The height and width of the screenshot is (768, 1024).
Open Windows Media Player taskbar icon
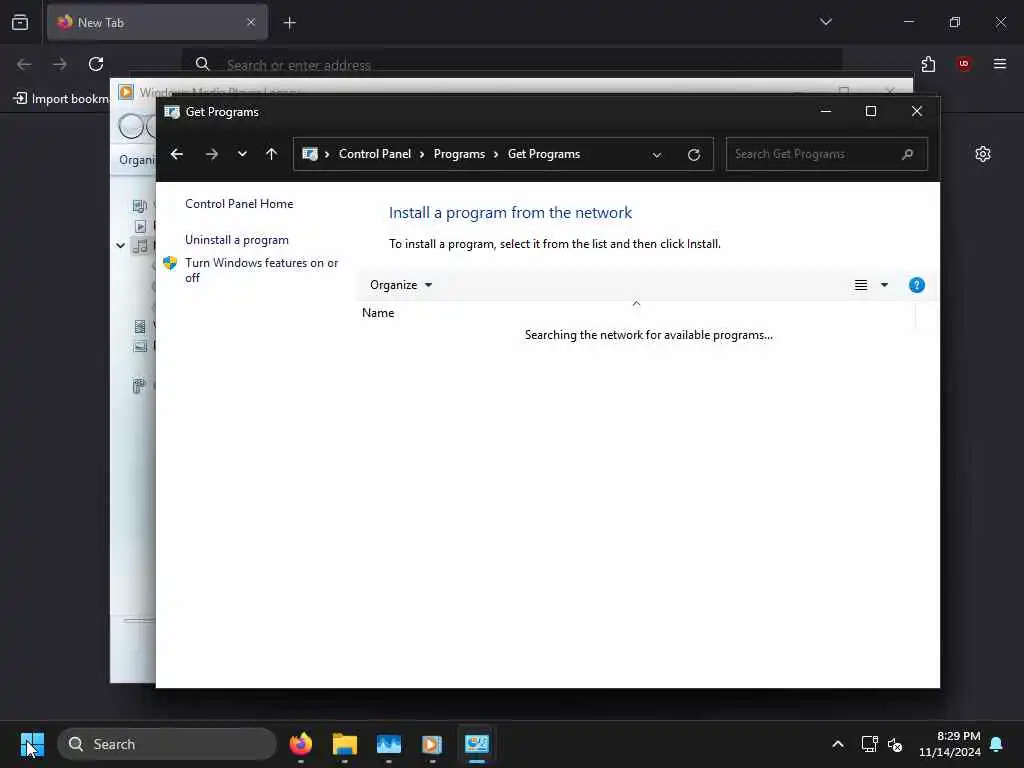[432, 744]
